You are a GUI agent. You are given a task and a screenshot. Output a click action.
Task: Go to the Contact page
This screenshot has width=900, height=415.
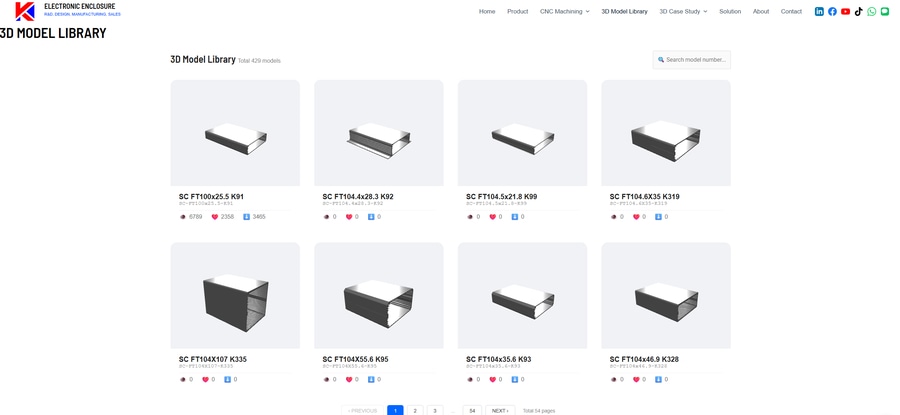tap(791, 11)
